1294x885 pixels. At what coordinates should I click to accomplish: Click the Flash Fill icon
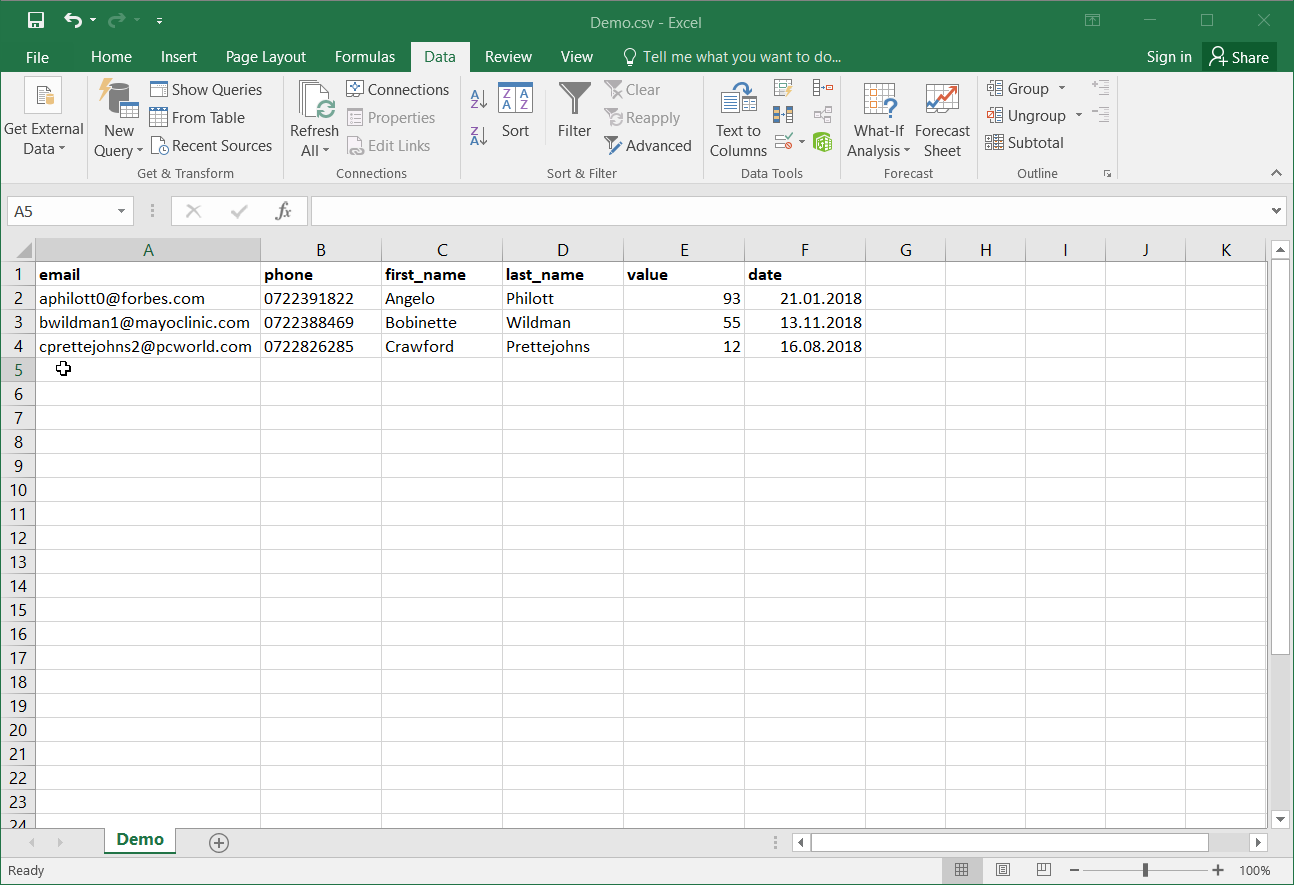tap(783, 89)
